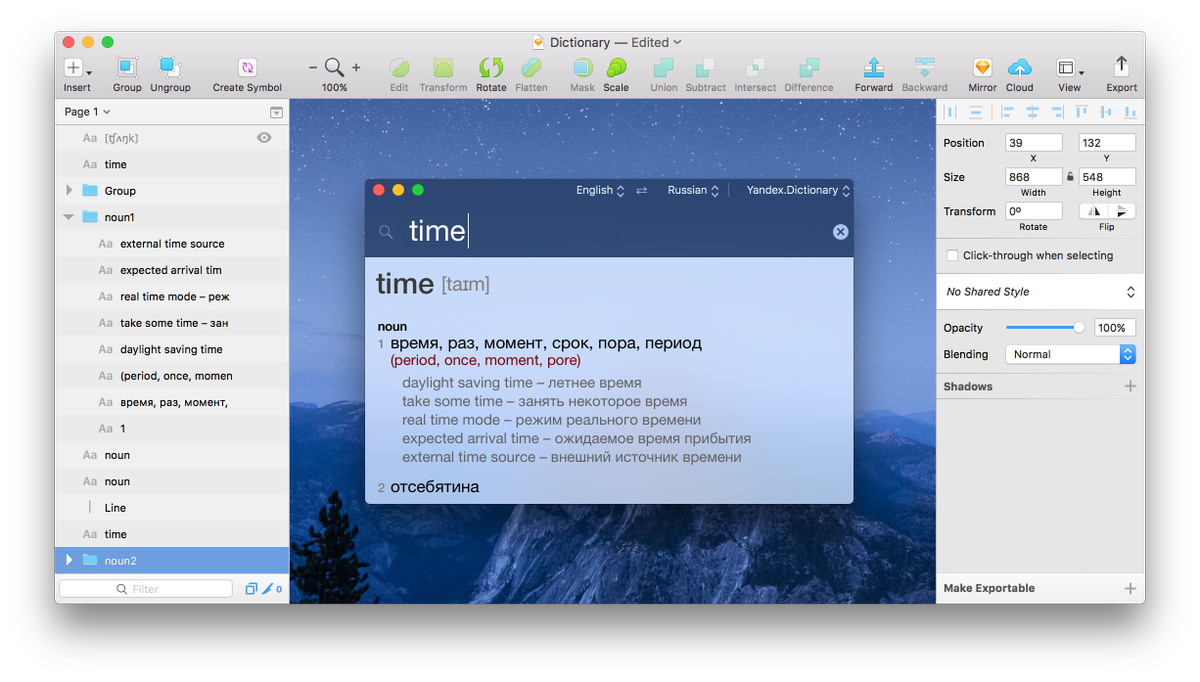Expand the noun2 folder

coord(69,560)
